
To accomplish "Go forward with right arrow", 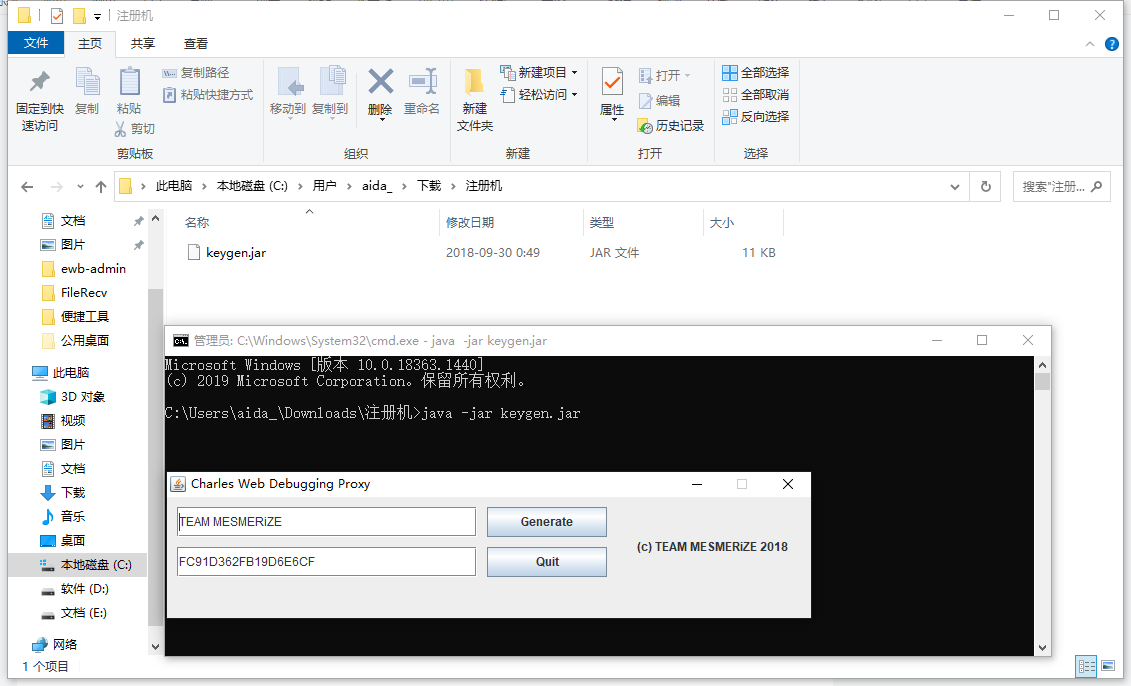I will tap(56, 187).
